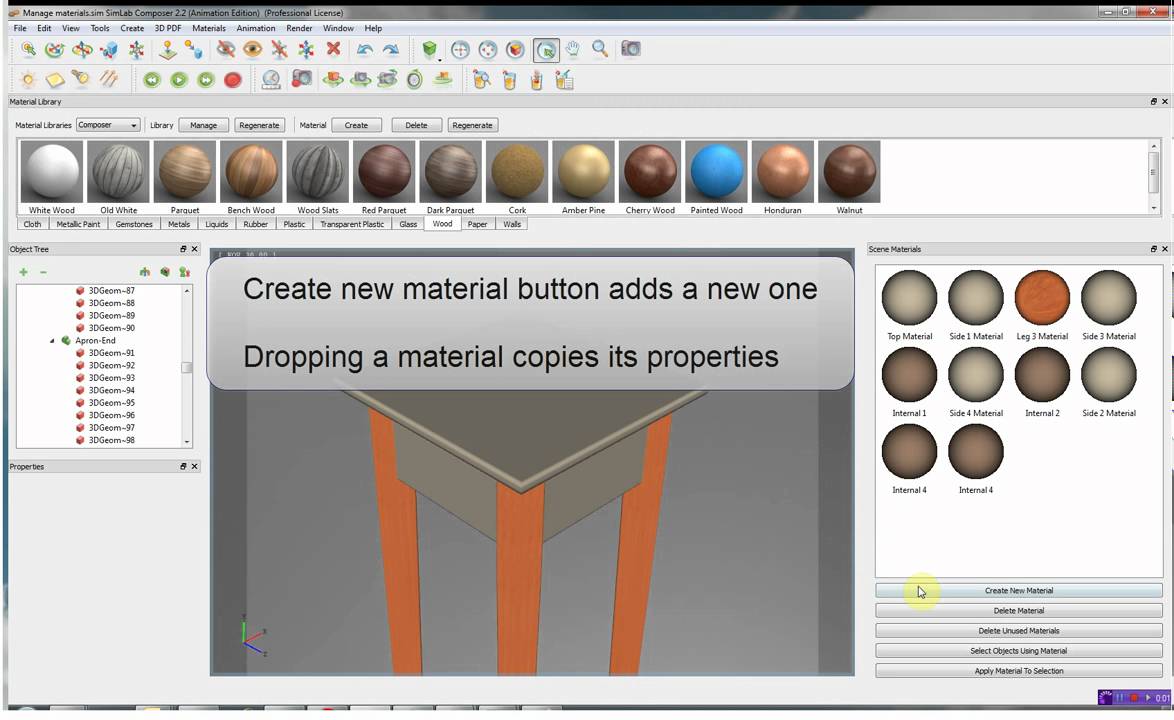Click the camera snapshot icon in top toolbar
The height and width of the screenshot is (720, 1174).
pyautogui.click(x=630, y=49)
